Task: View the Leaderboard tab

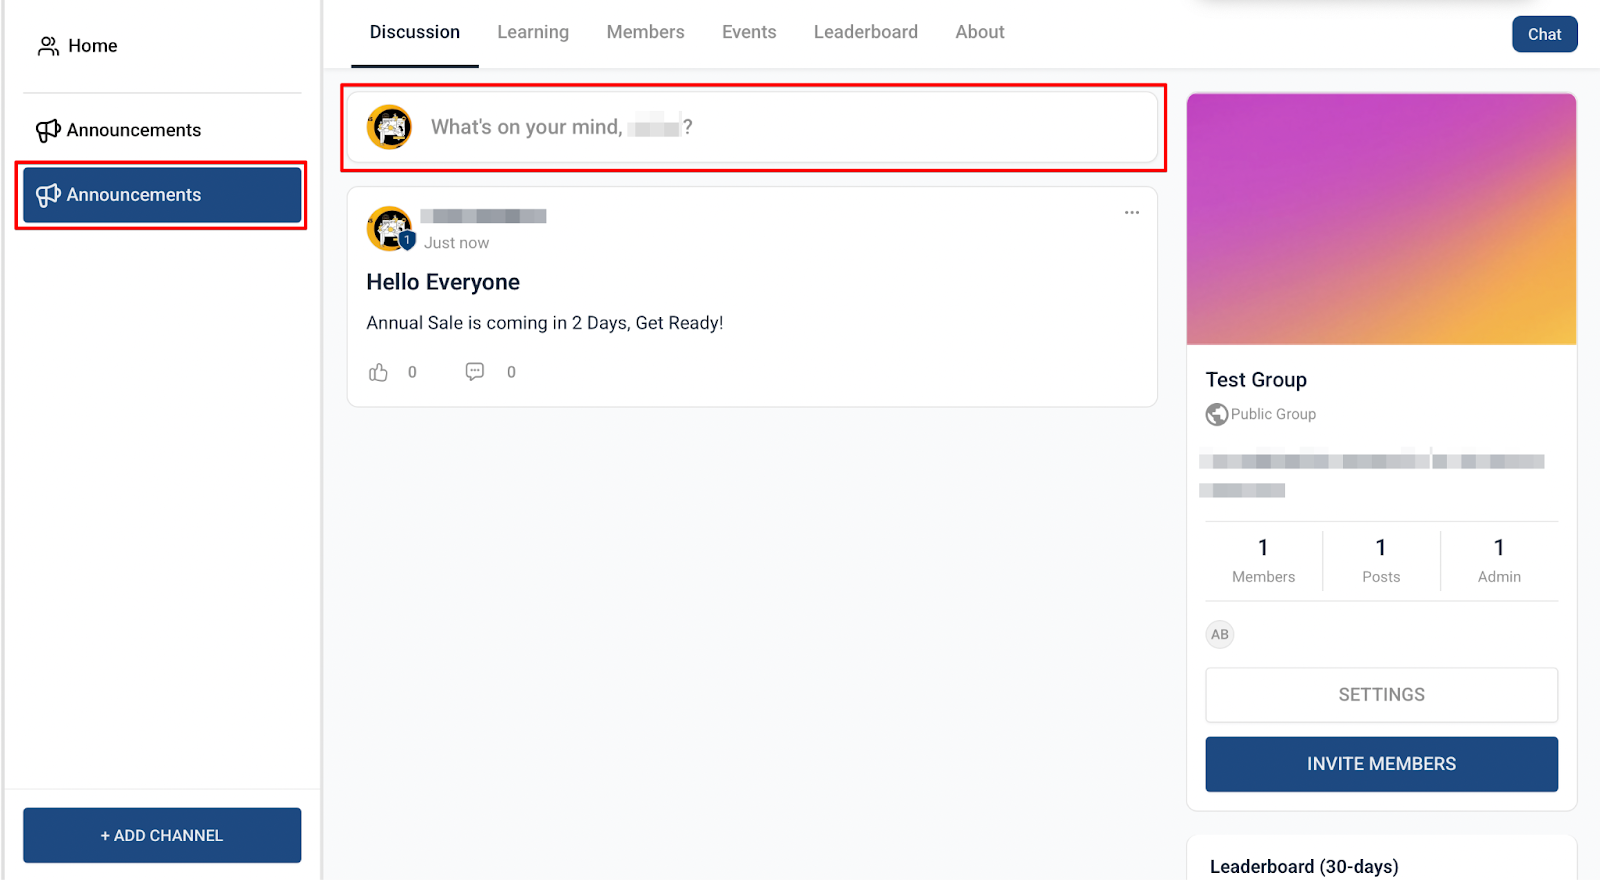Action: pos(865,32)
